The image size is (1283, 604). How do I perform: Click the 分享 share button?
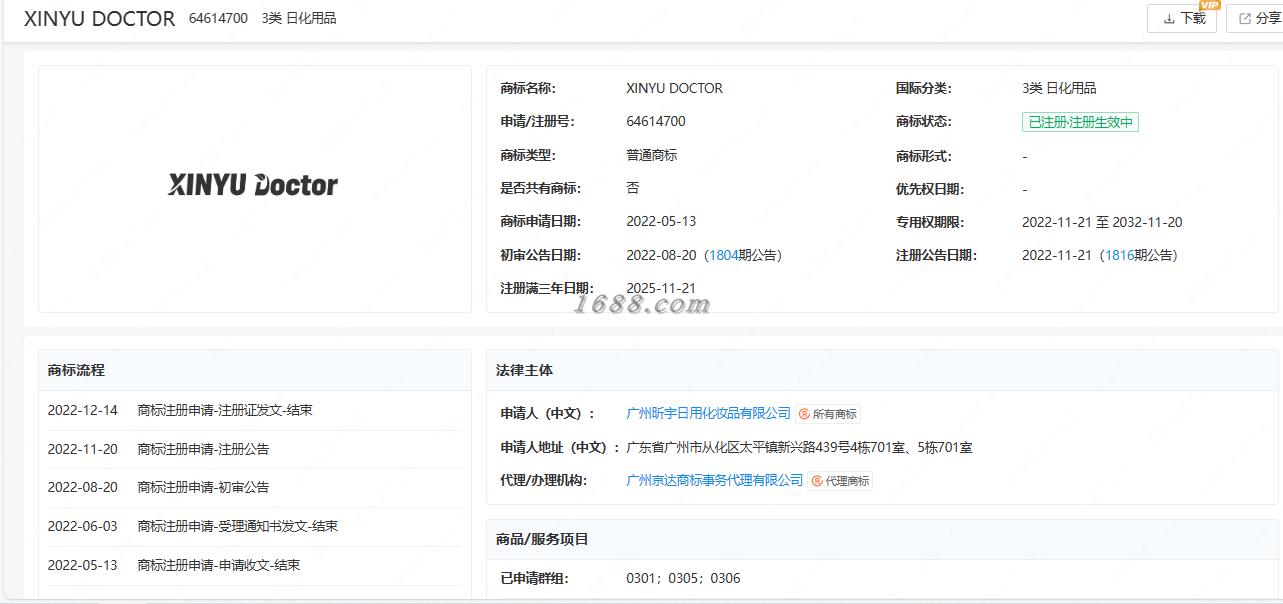pos(1255,18)
